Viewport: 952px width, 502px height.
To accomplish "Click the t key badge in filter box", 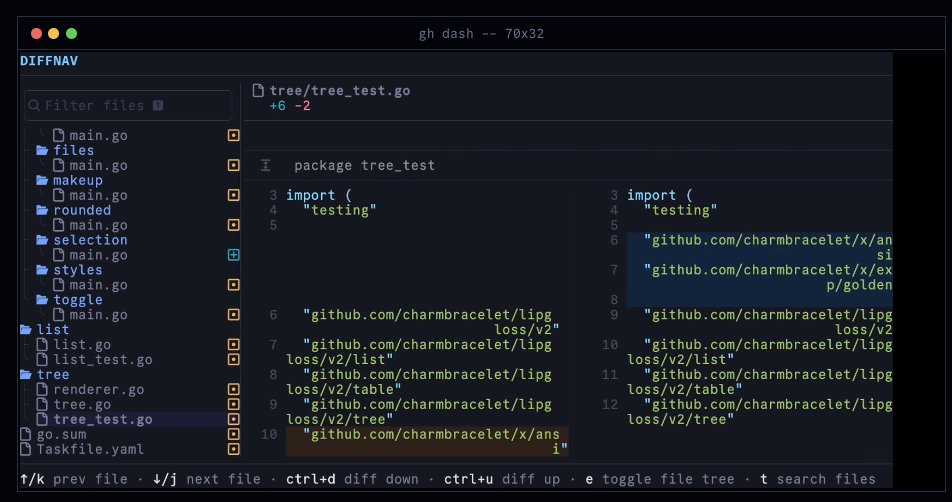I will (x=158, y=106).
